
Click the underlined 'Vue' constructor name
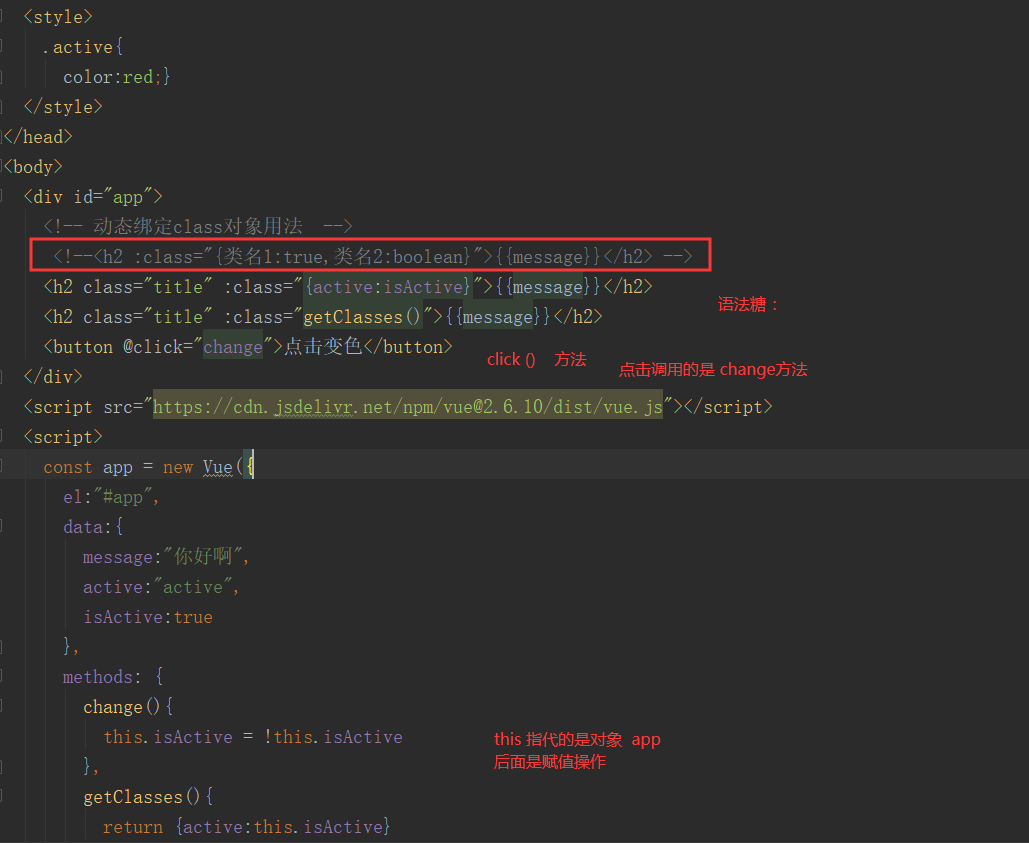point(218,467)
